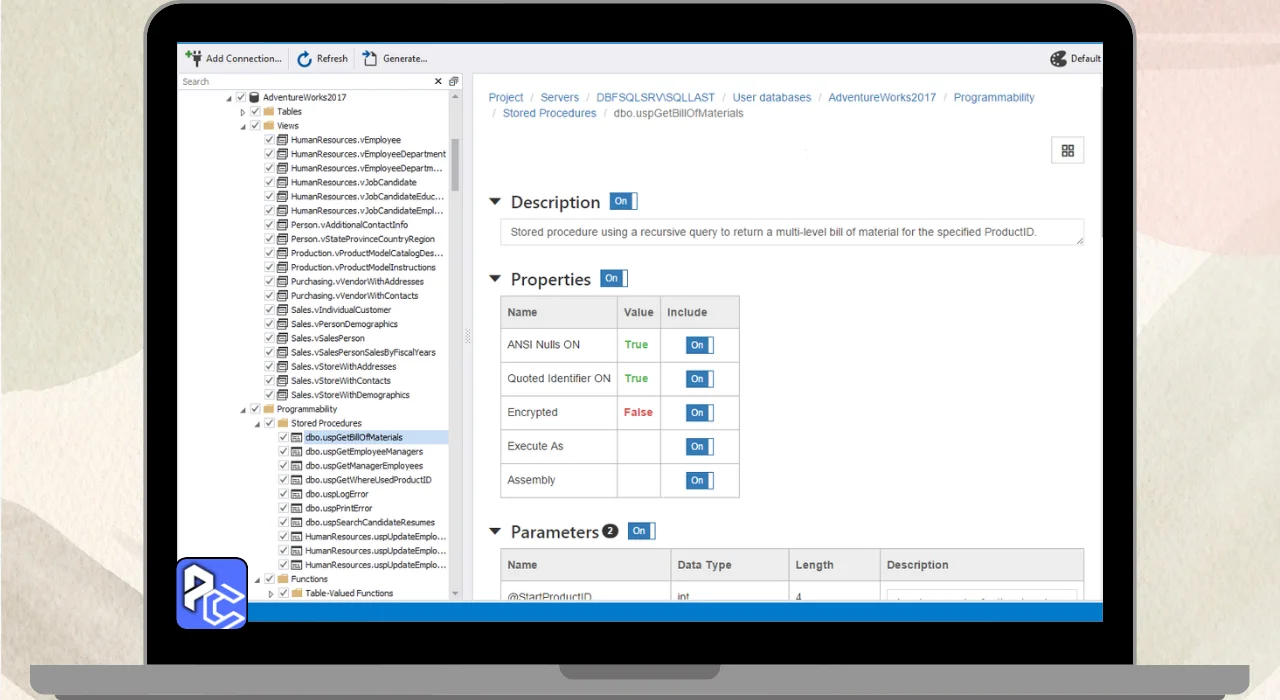Screen dimensions: 1280x700
Task: Collapse the Properties section triangle
Action: pyautogui.click(x=494, y=278)
